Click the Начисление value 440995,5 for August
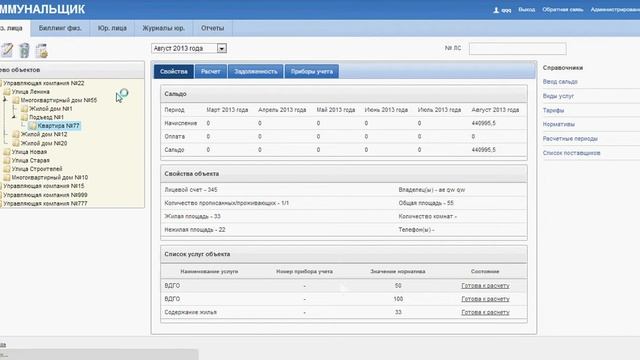 [484, 123]
